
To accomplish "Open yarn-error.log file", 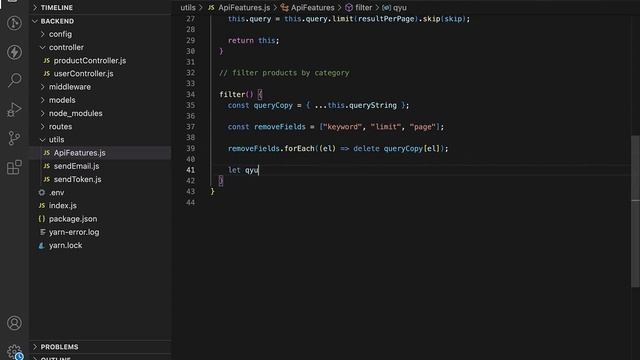I will point(74,232).
